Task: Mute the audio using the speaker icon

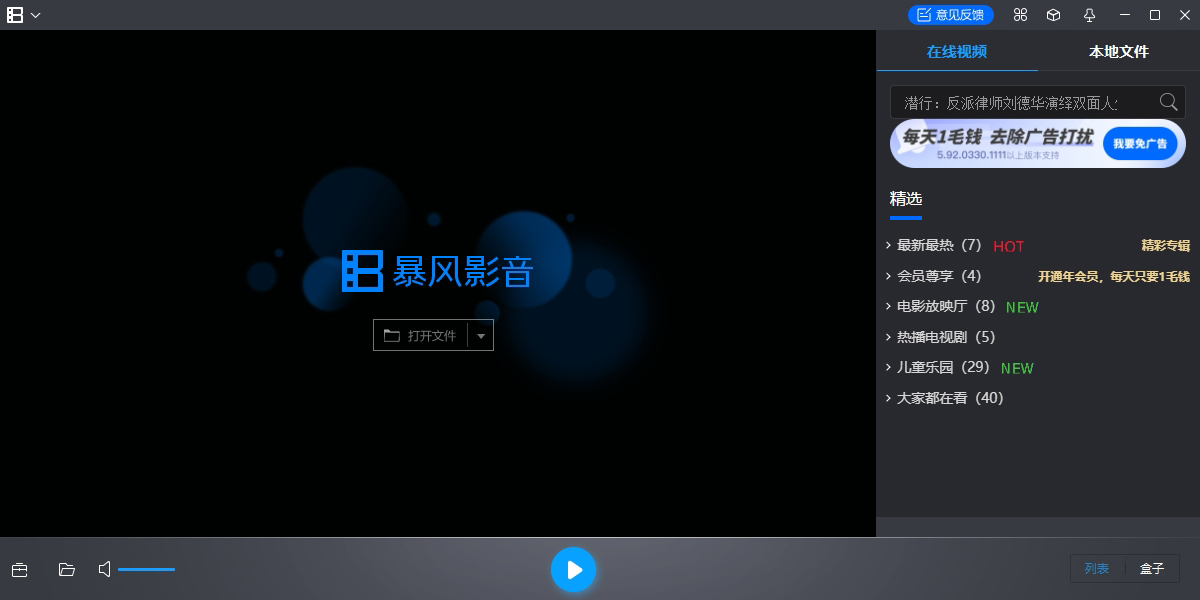Action: (x=105, y=570)
